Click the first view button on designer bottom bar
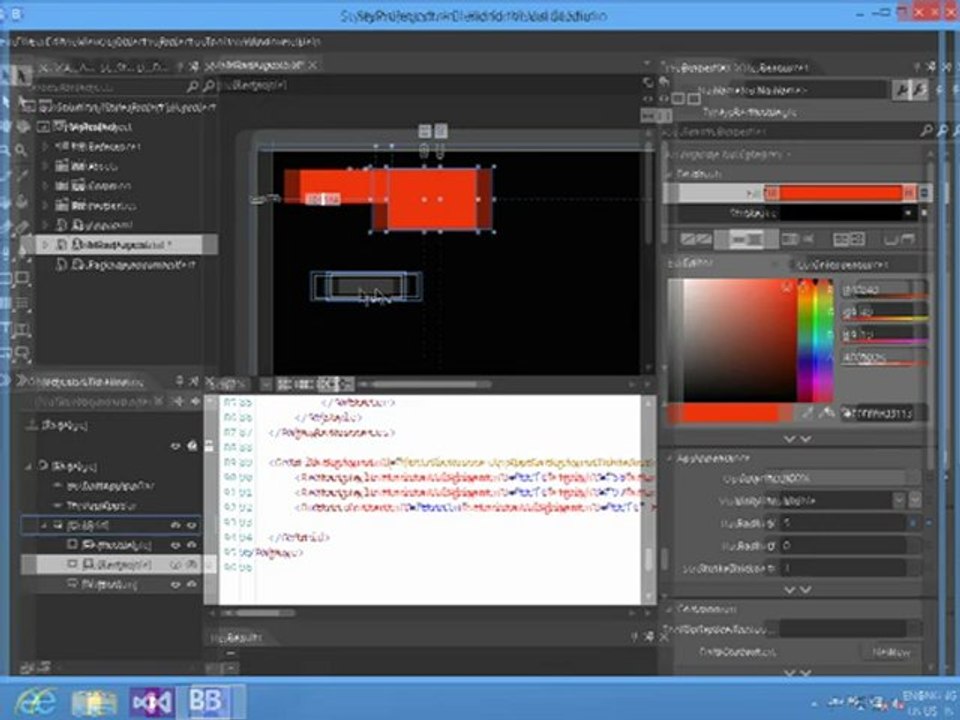This screenshot has height=720, width=960. (283, 384)
